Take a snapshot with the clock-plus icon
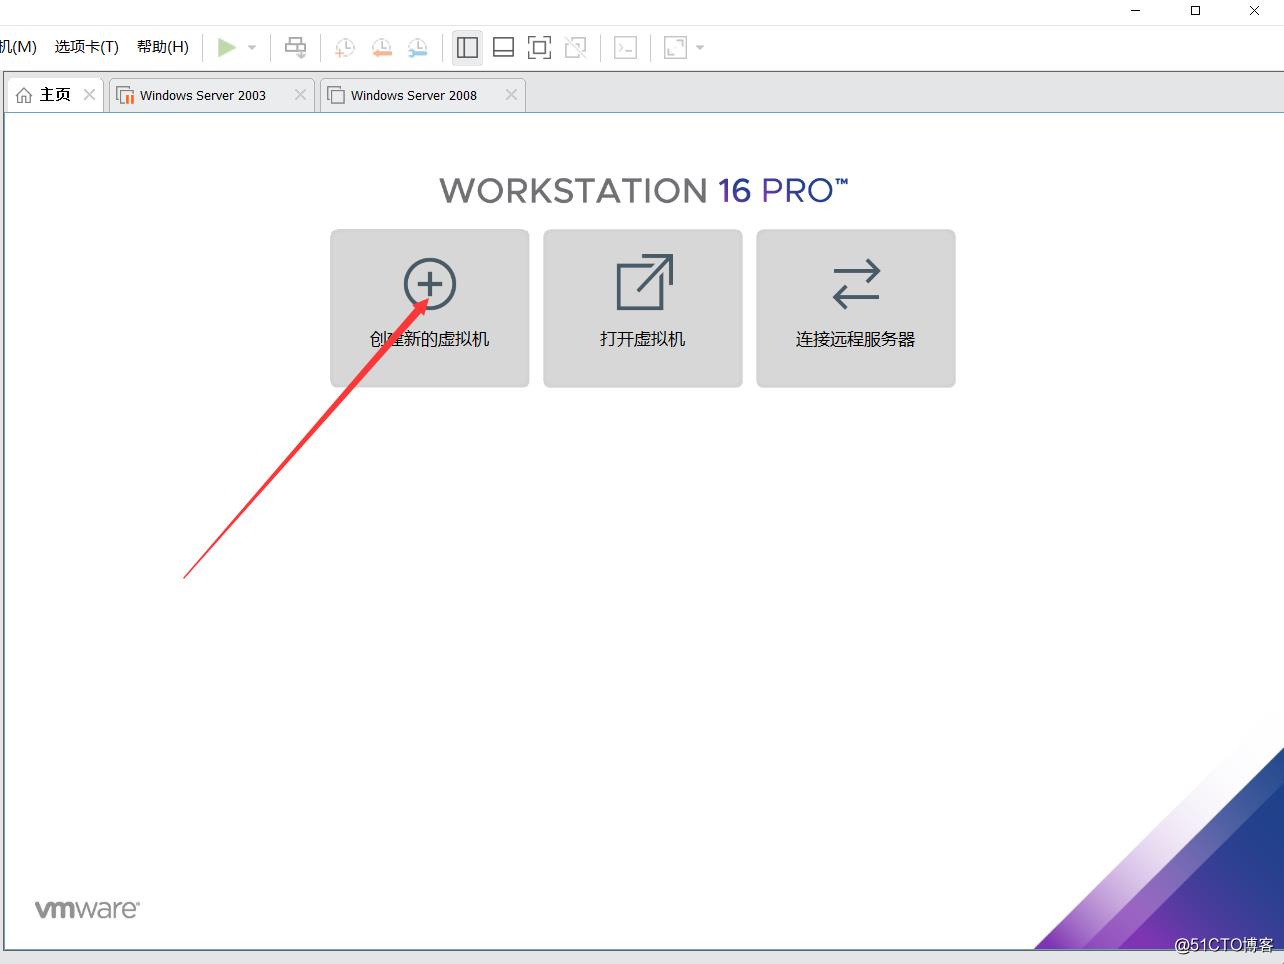The height and width of the screenshot is (964, 1284). pyautogui.click(x=344, y=47)
